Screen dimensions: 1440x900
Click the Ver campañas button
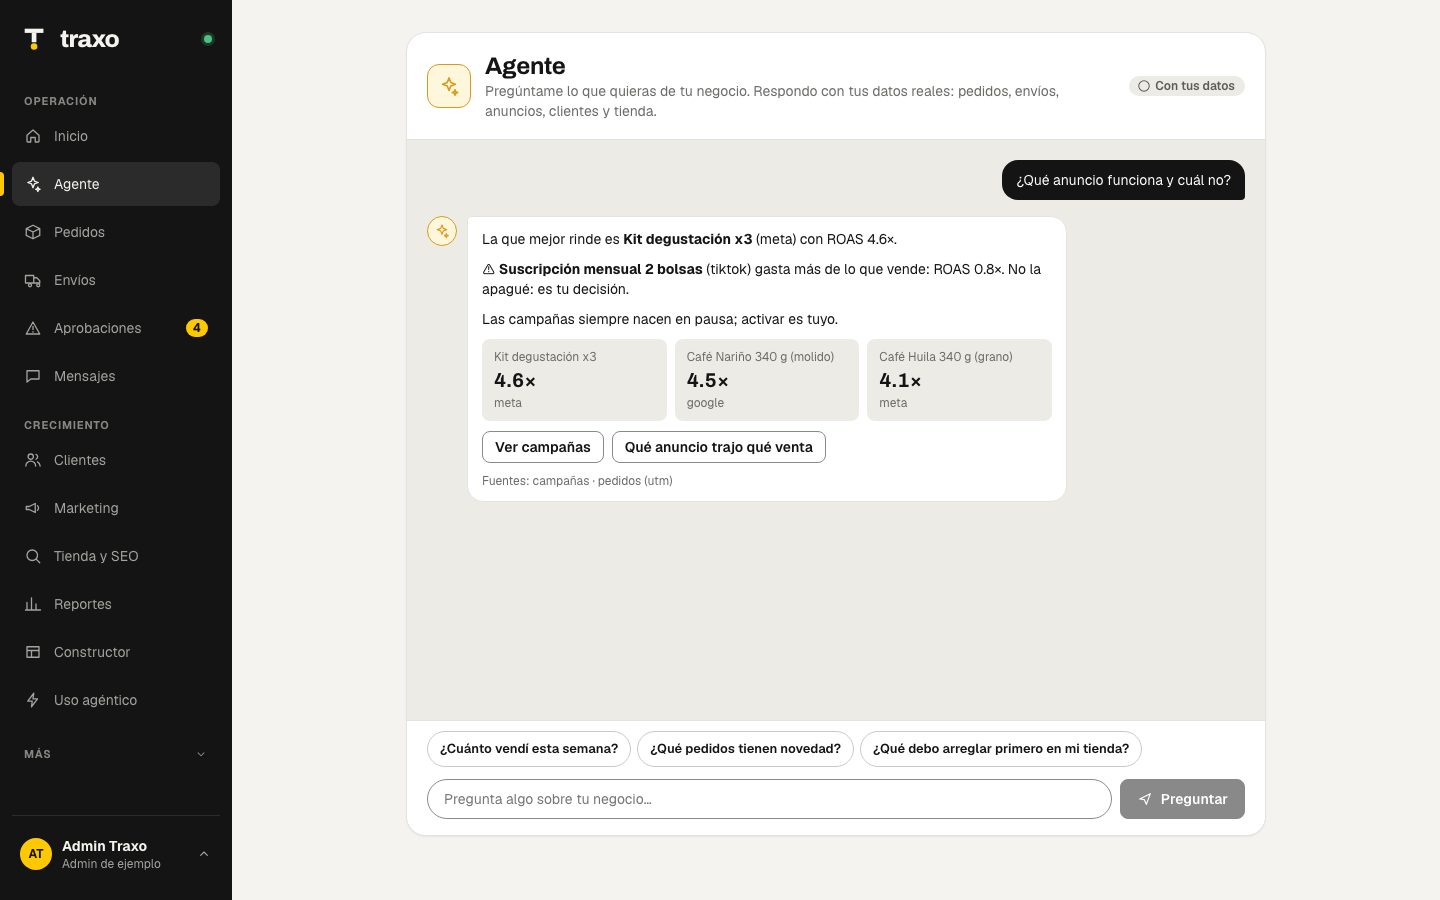point(543,447)
